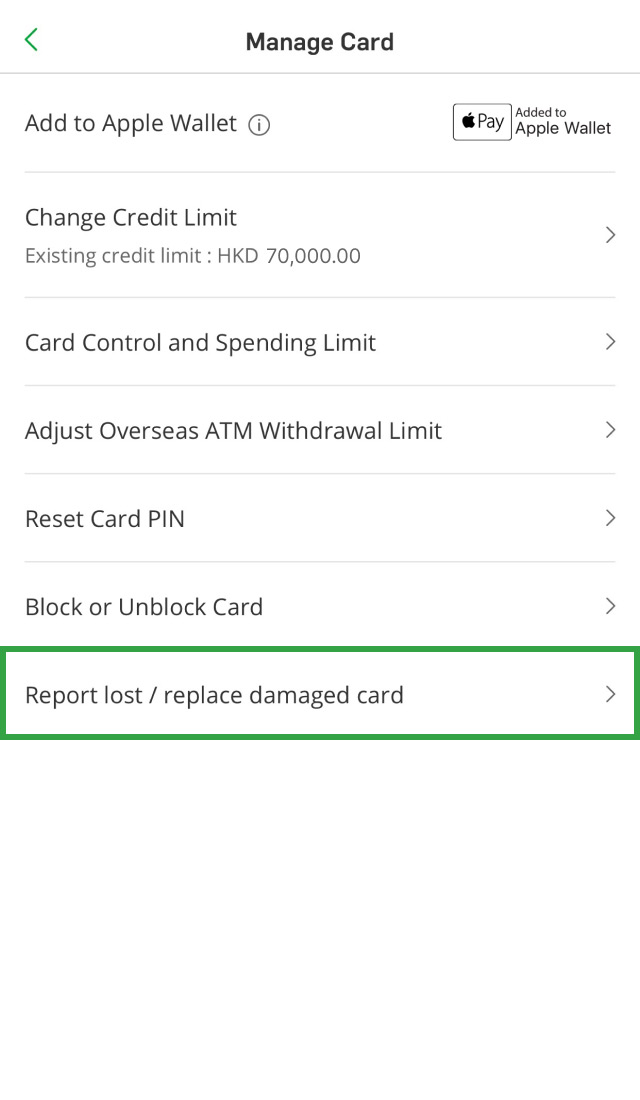Click the Manage Card page title

pyautogui.click(x=320, y=42)
